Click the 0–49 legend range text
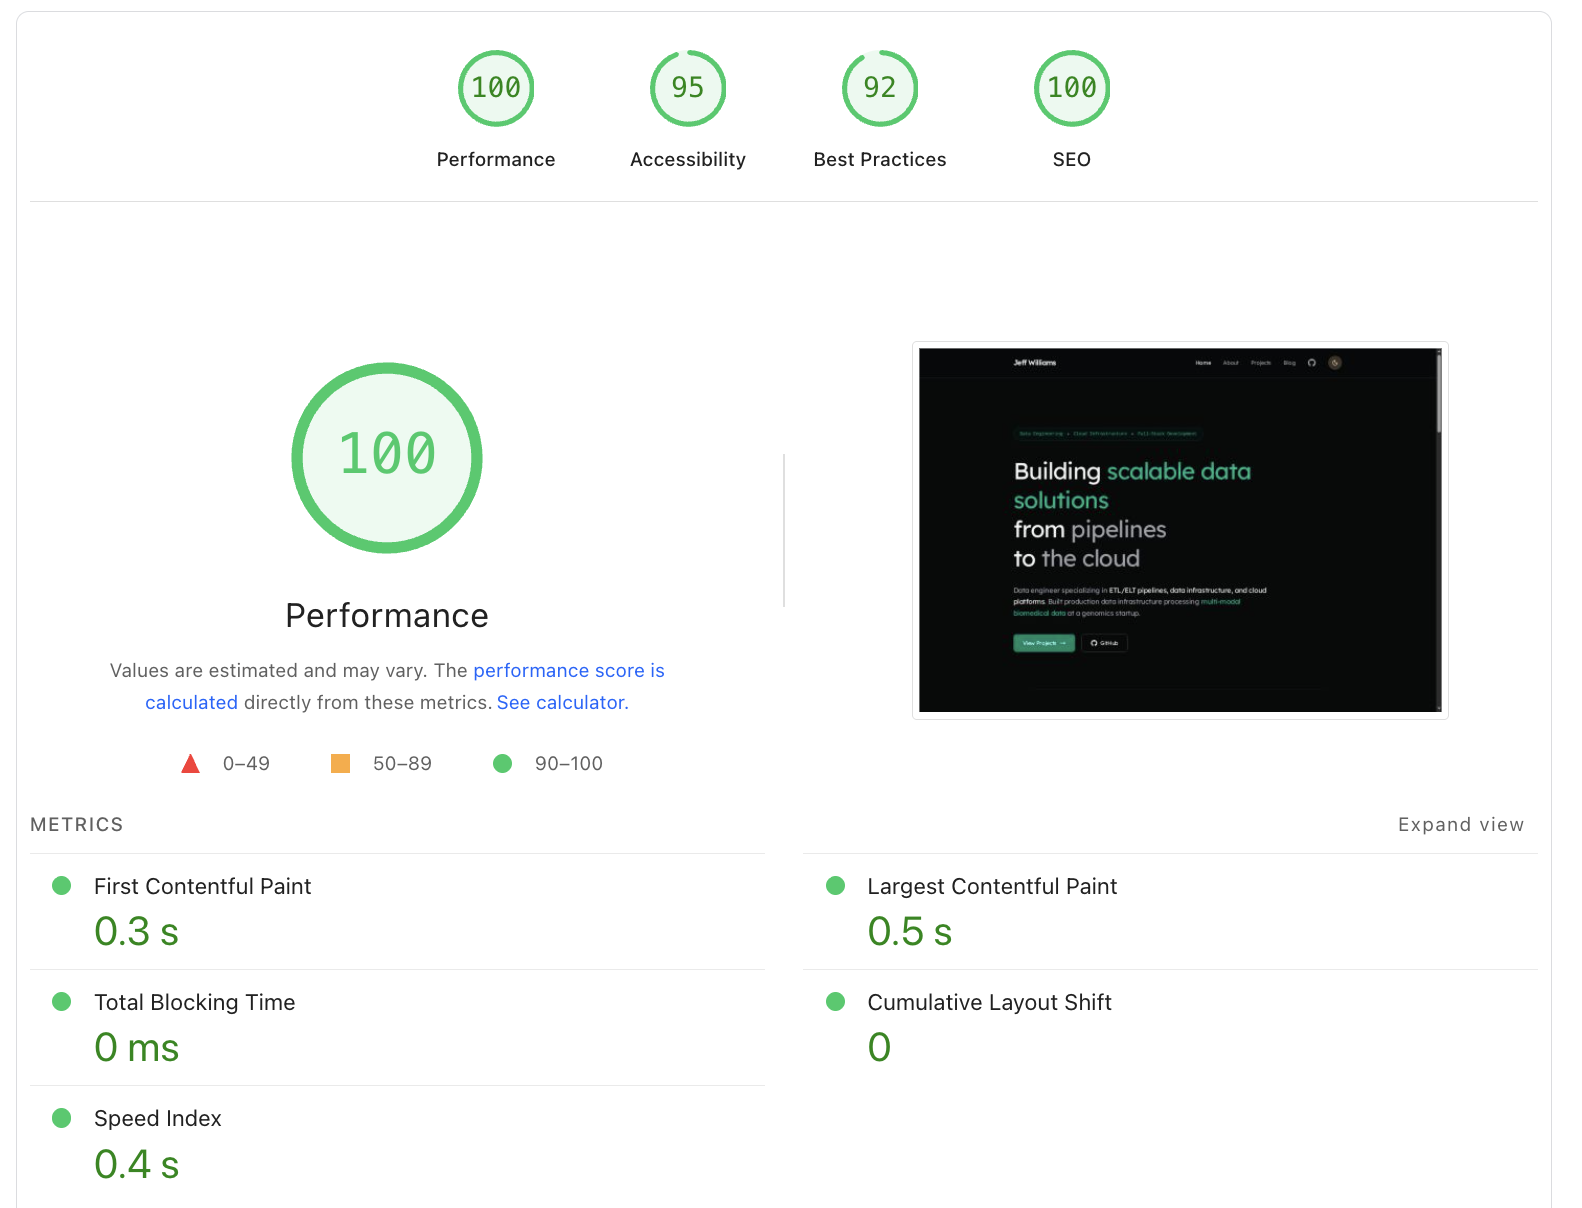 tap(246, 764)
